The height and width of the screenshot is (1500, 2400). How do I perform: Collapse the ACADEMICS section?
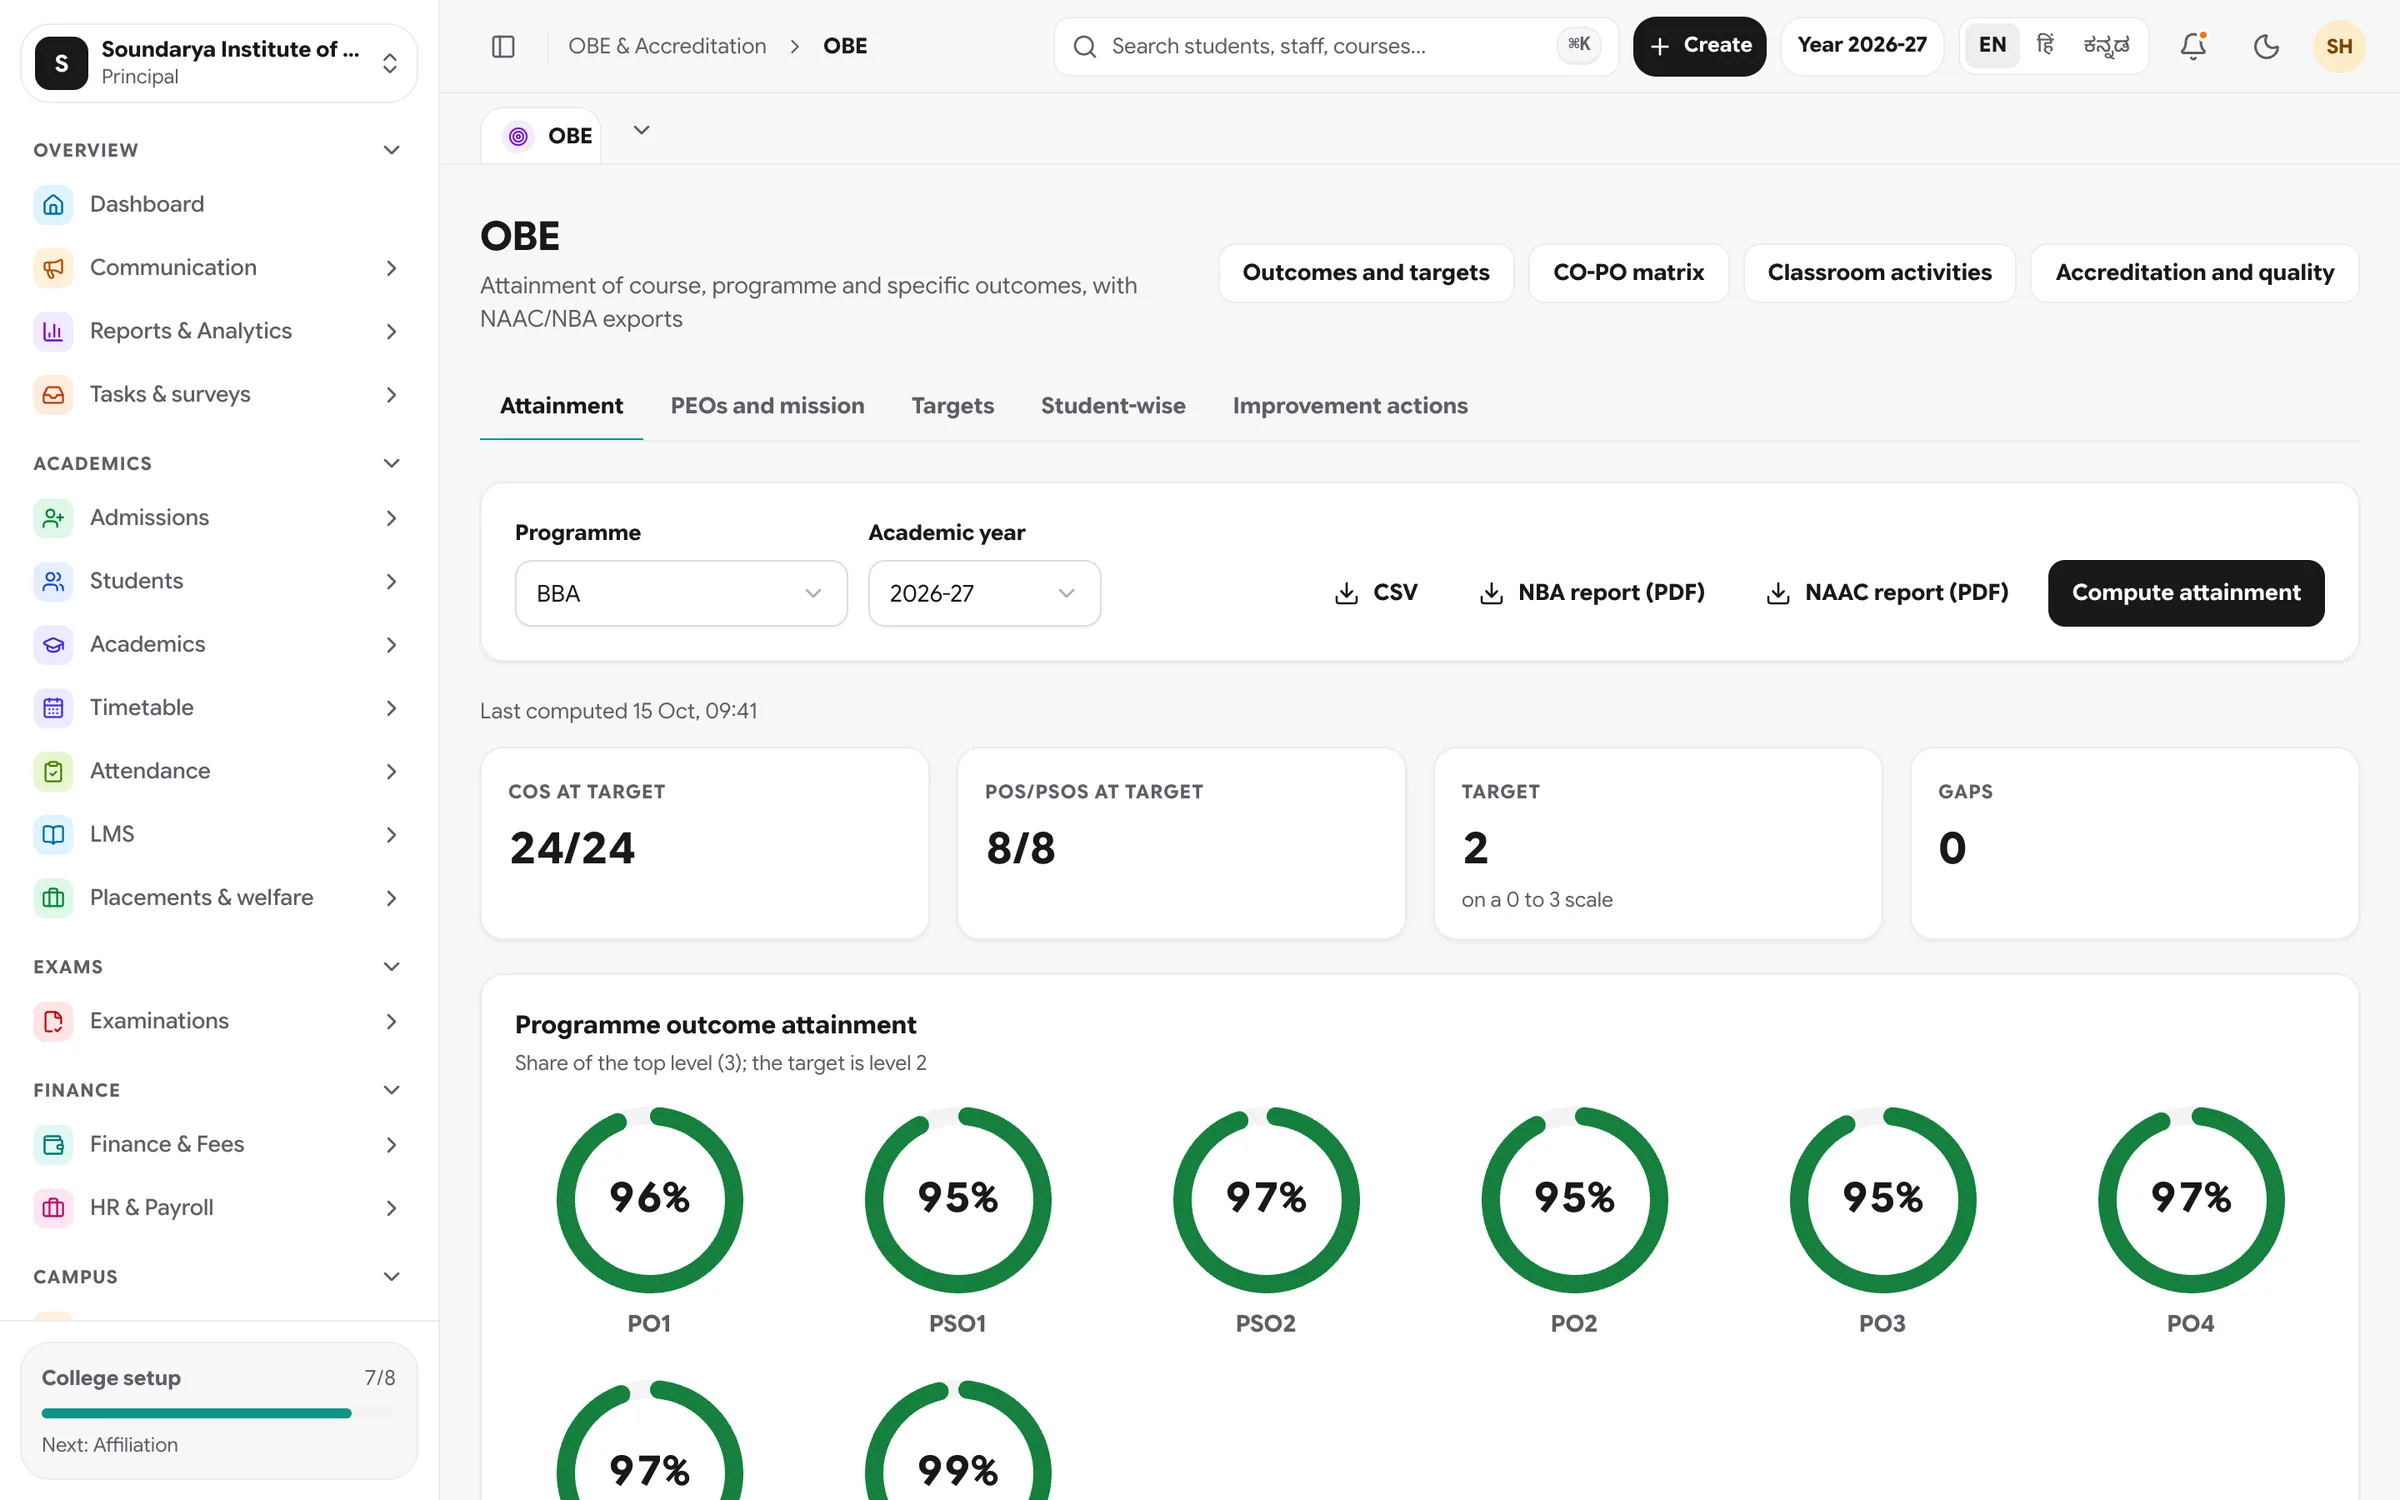391,463
